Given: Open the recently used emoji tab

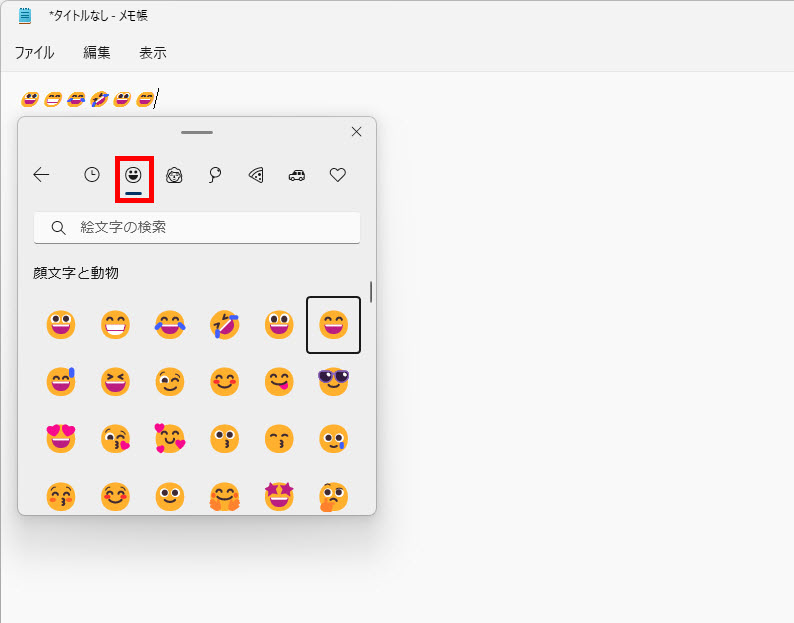Looking at the screenshot, I should pyautogui.click(x=92, y=175).
